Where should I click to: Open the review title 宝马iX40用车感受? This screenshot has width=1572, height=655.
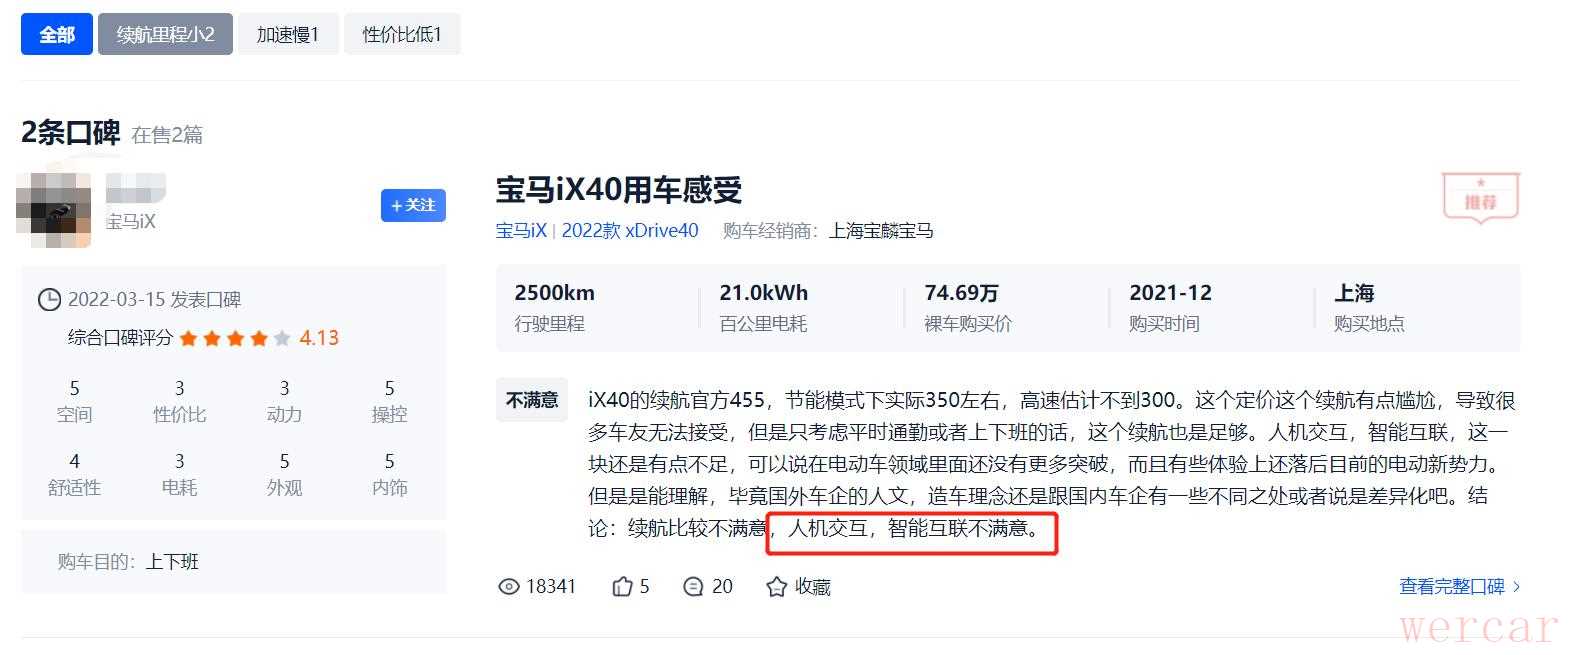[x=619, y=190]
